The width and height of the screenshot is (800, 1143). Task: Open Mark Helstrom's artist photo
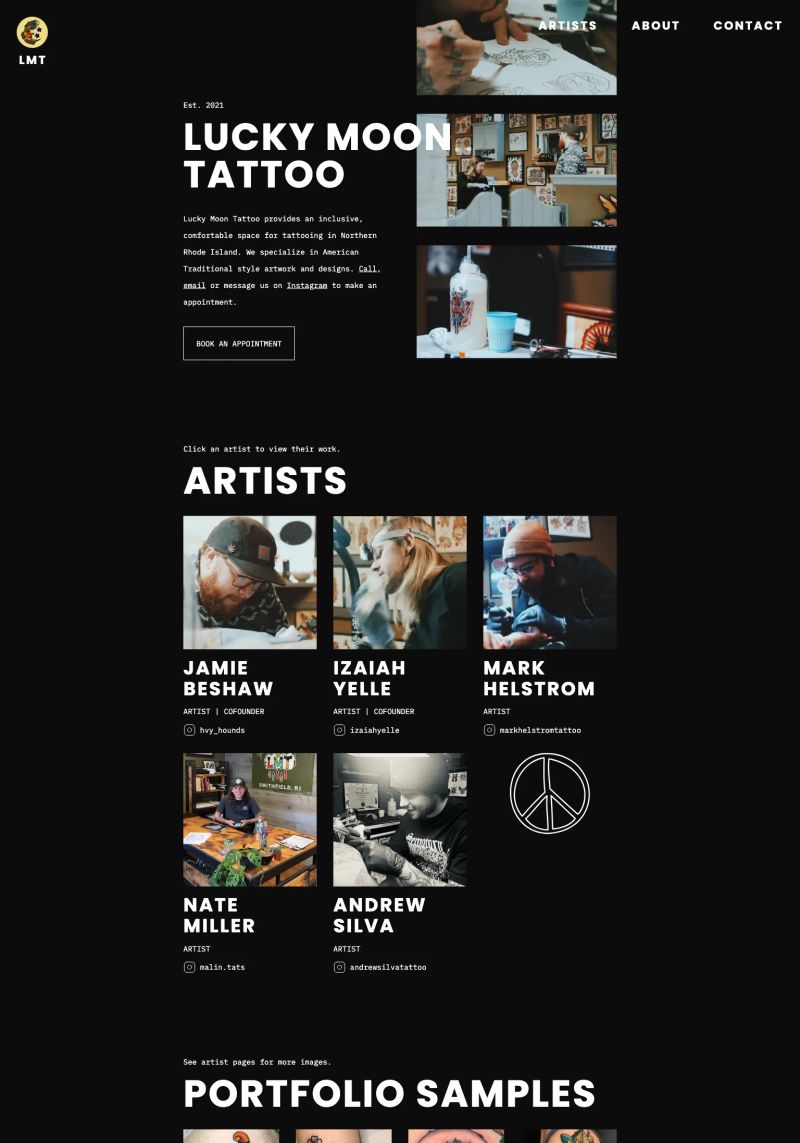pos(550,582)
